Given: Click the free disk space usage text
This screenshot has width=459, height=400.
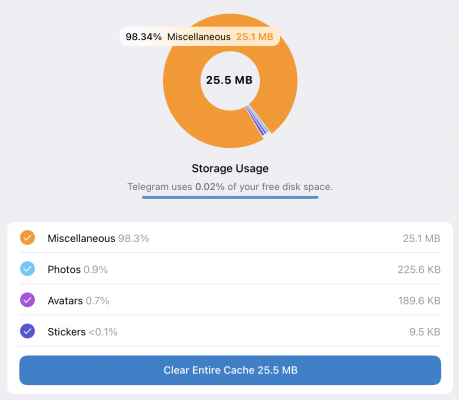Looking at the screenshot, I should (230, 187).
